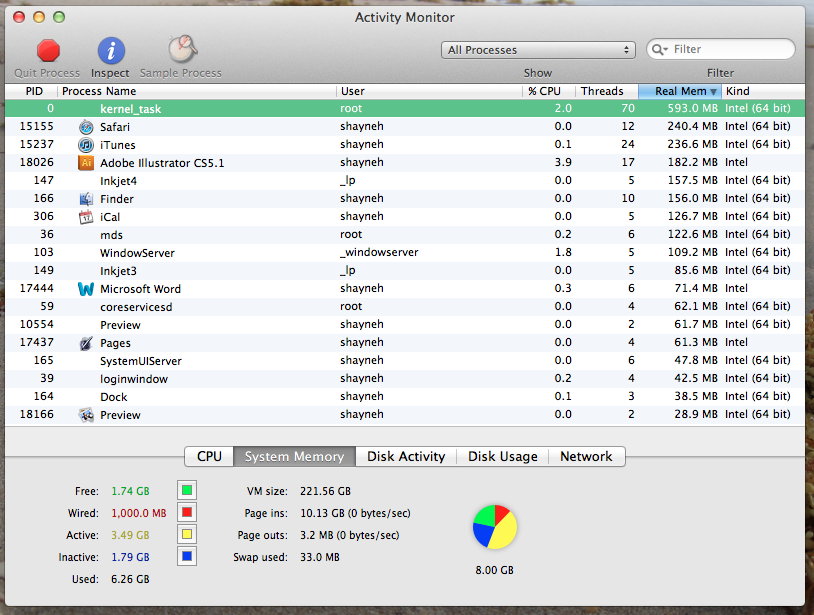Sort by the % CPU column header

549,91
